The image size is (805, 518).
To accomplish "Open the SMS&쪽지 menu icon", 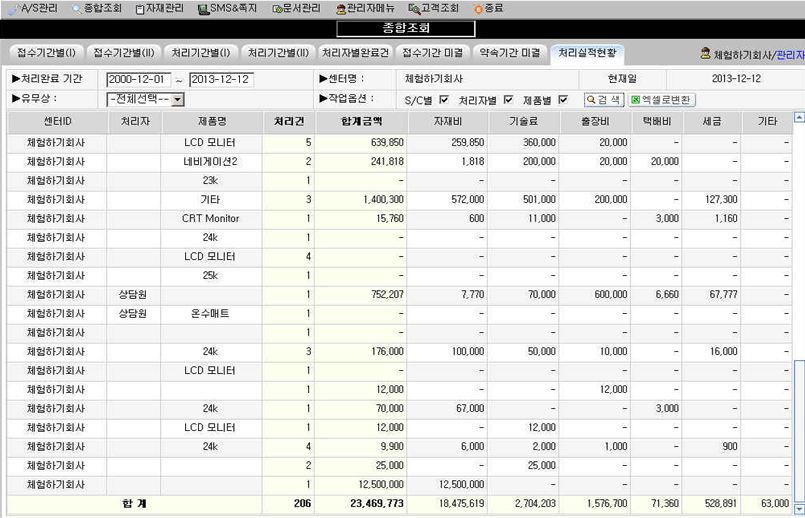I will 203,8.
